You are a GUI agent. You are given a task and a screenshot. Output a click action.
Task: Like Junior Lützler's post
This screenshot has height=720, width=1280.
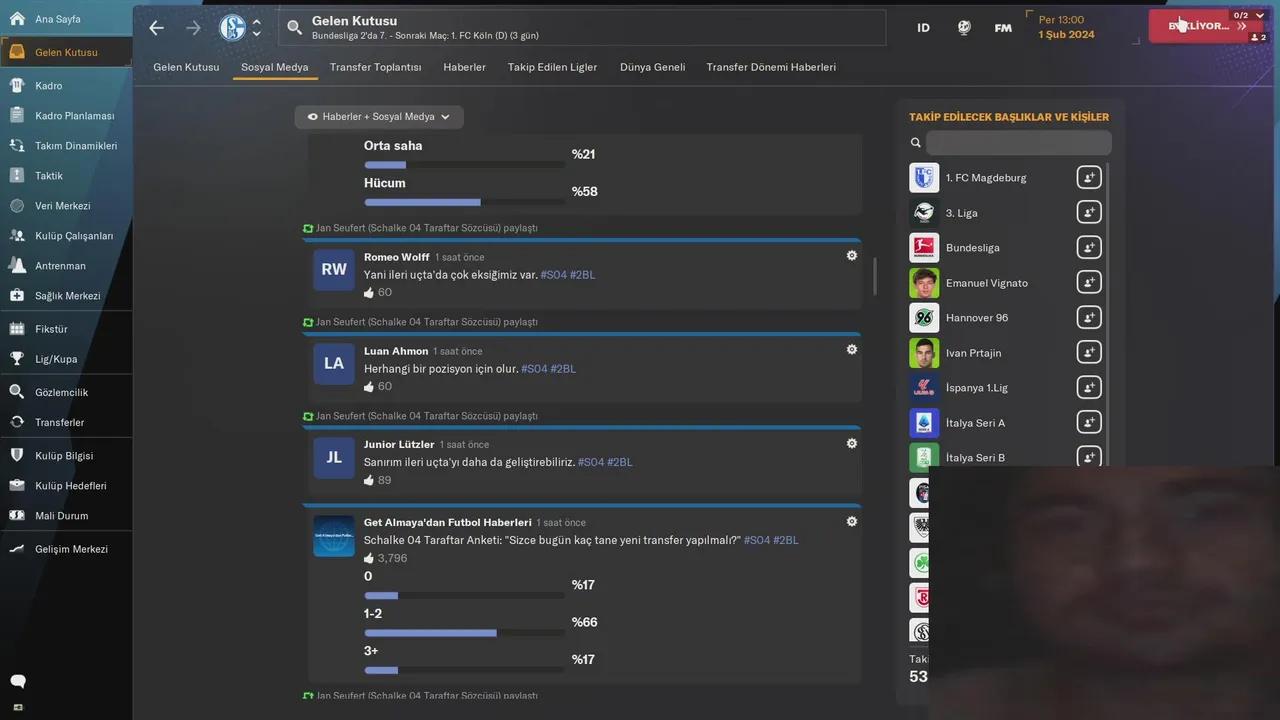point(369,480)
